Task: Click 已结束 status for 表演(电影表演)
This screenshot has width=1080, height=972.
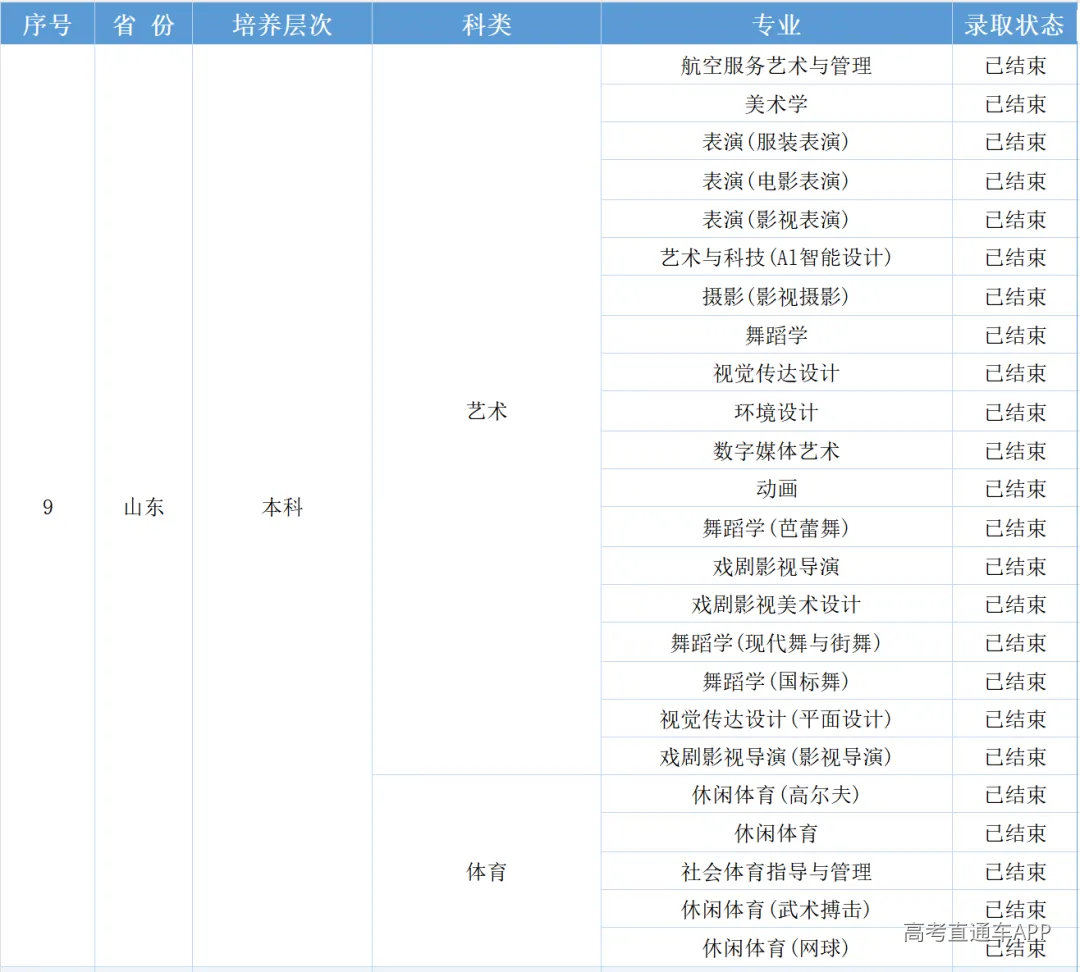Action: coord(1015,181)
